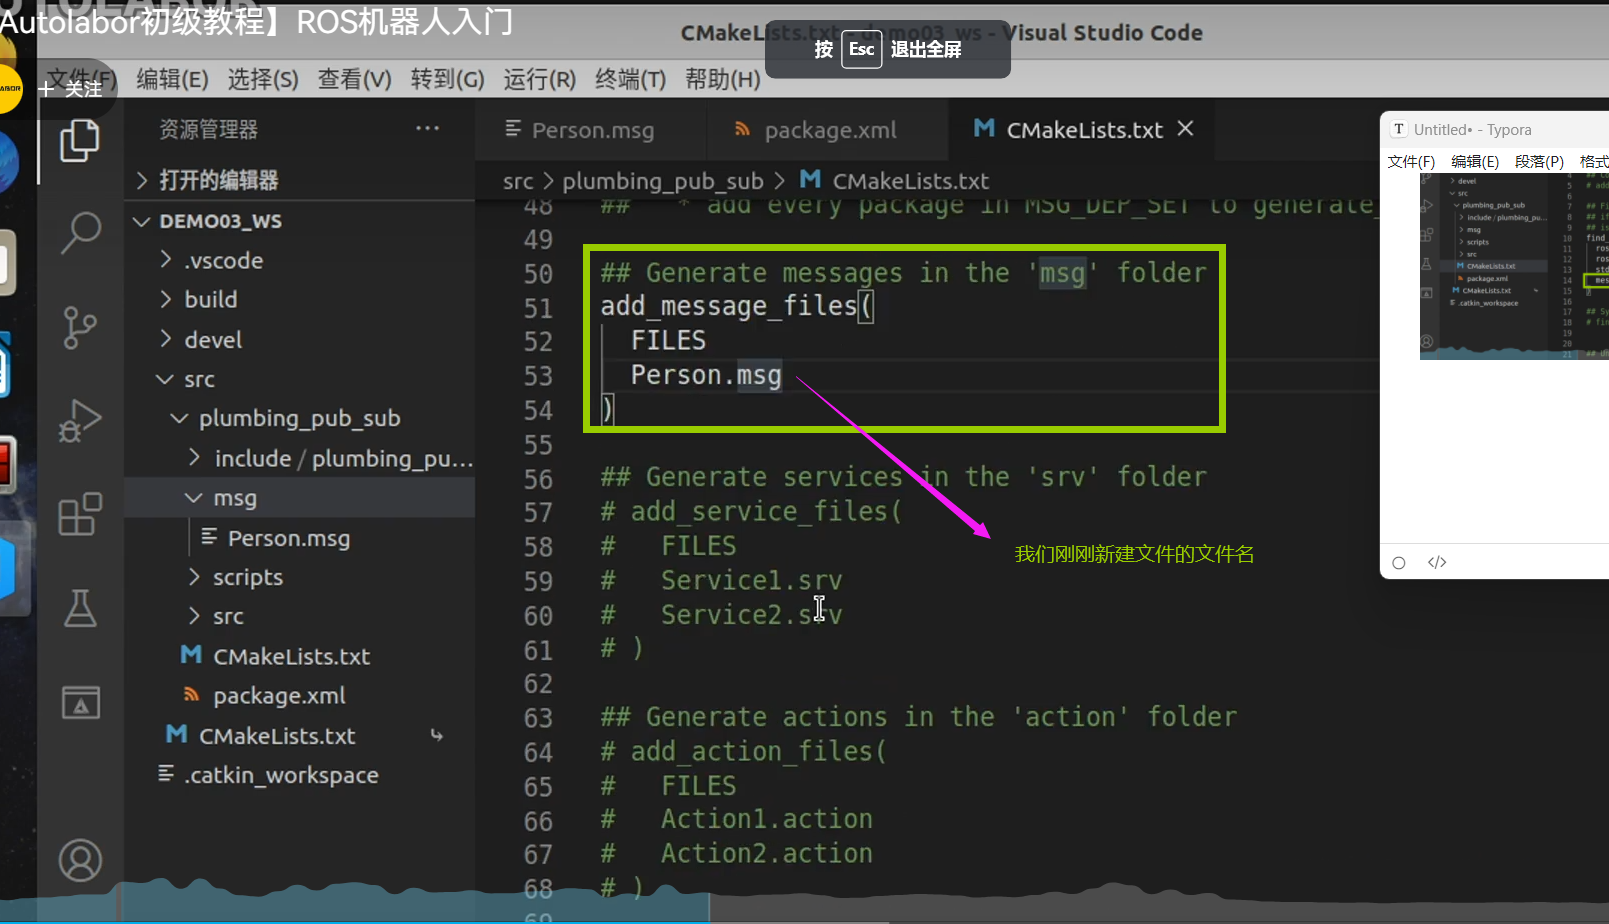
Task: Click the symlink arrow beside root CMakeLists.txt
Action: pos(437,735)
